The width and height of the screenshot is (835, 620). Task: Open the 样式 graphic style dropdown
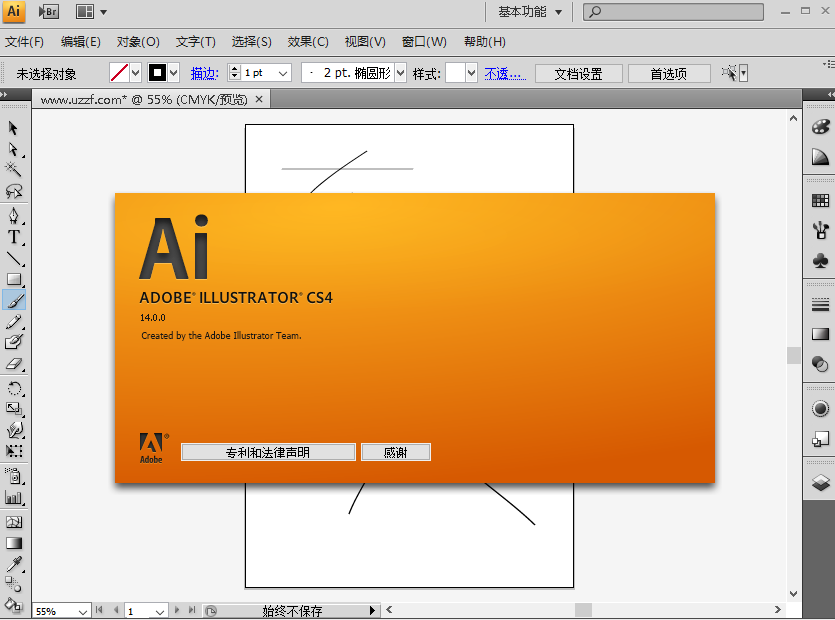pyautogui.click(x=471, y=73)
